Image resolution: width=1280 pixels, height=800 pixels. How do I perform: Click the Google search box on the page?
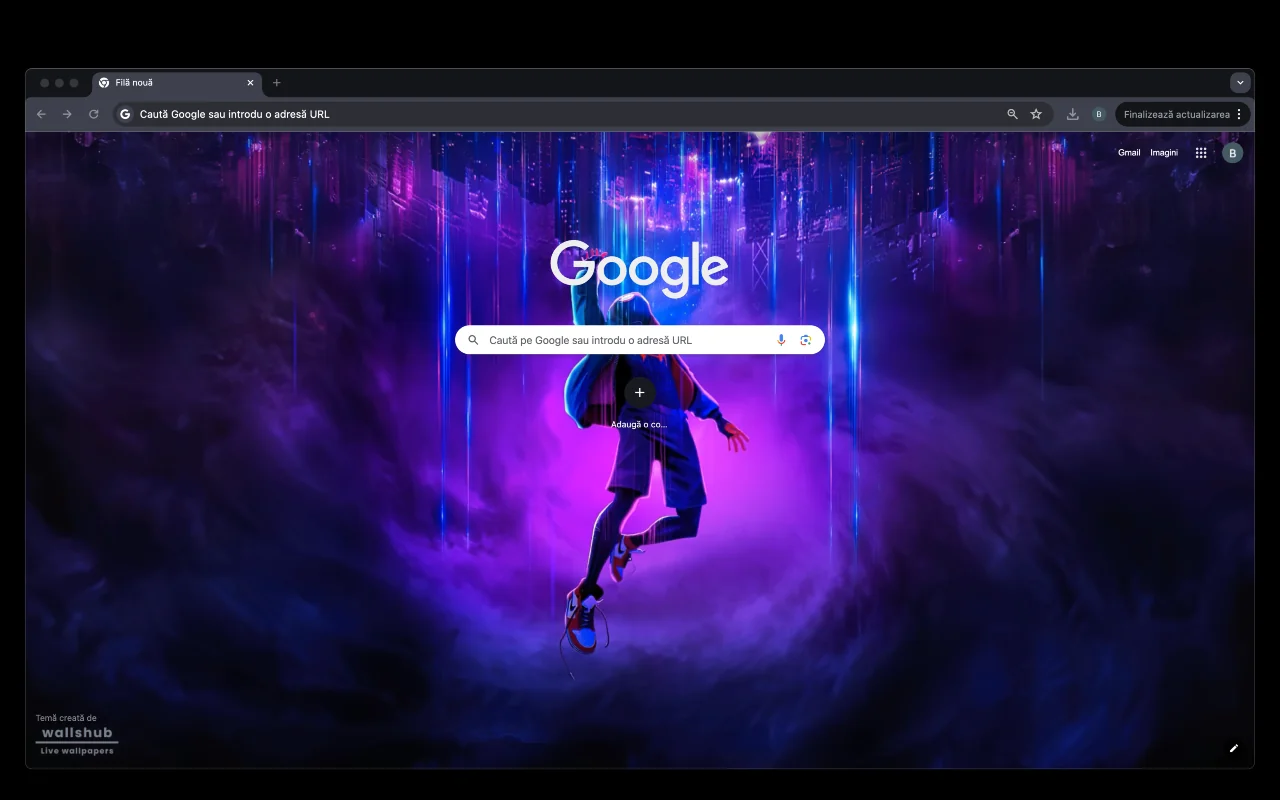[640, 340]
